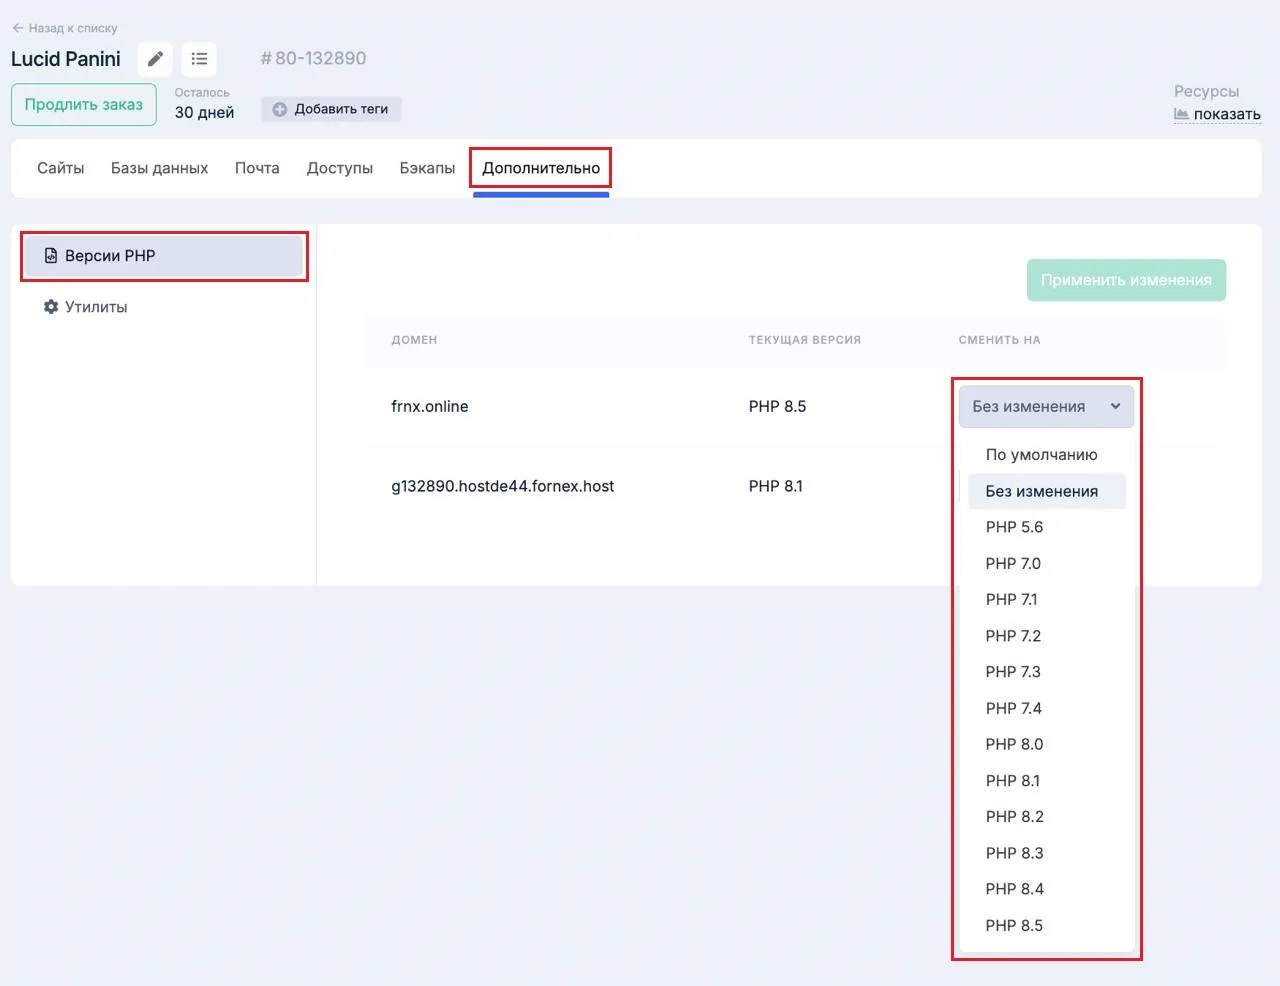Click the list icon beside the pencil
1280x986 pixels.
pyautogui.click(x=199, y=59)
